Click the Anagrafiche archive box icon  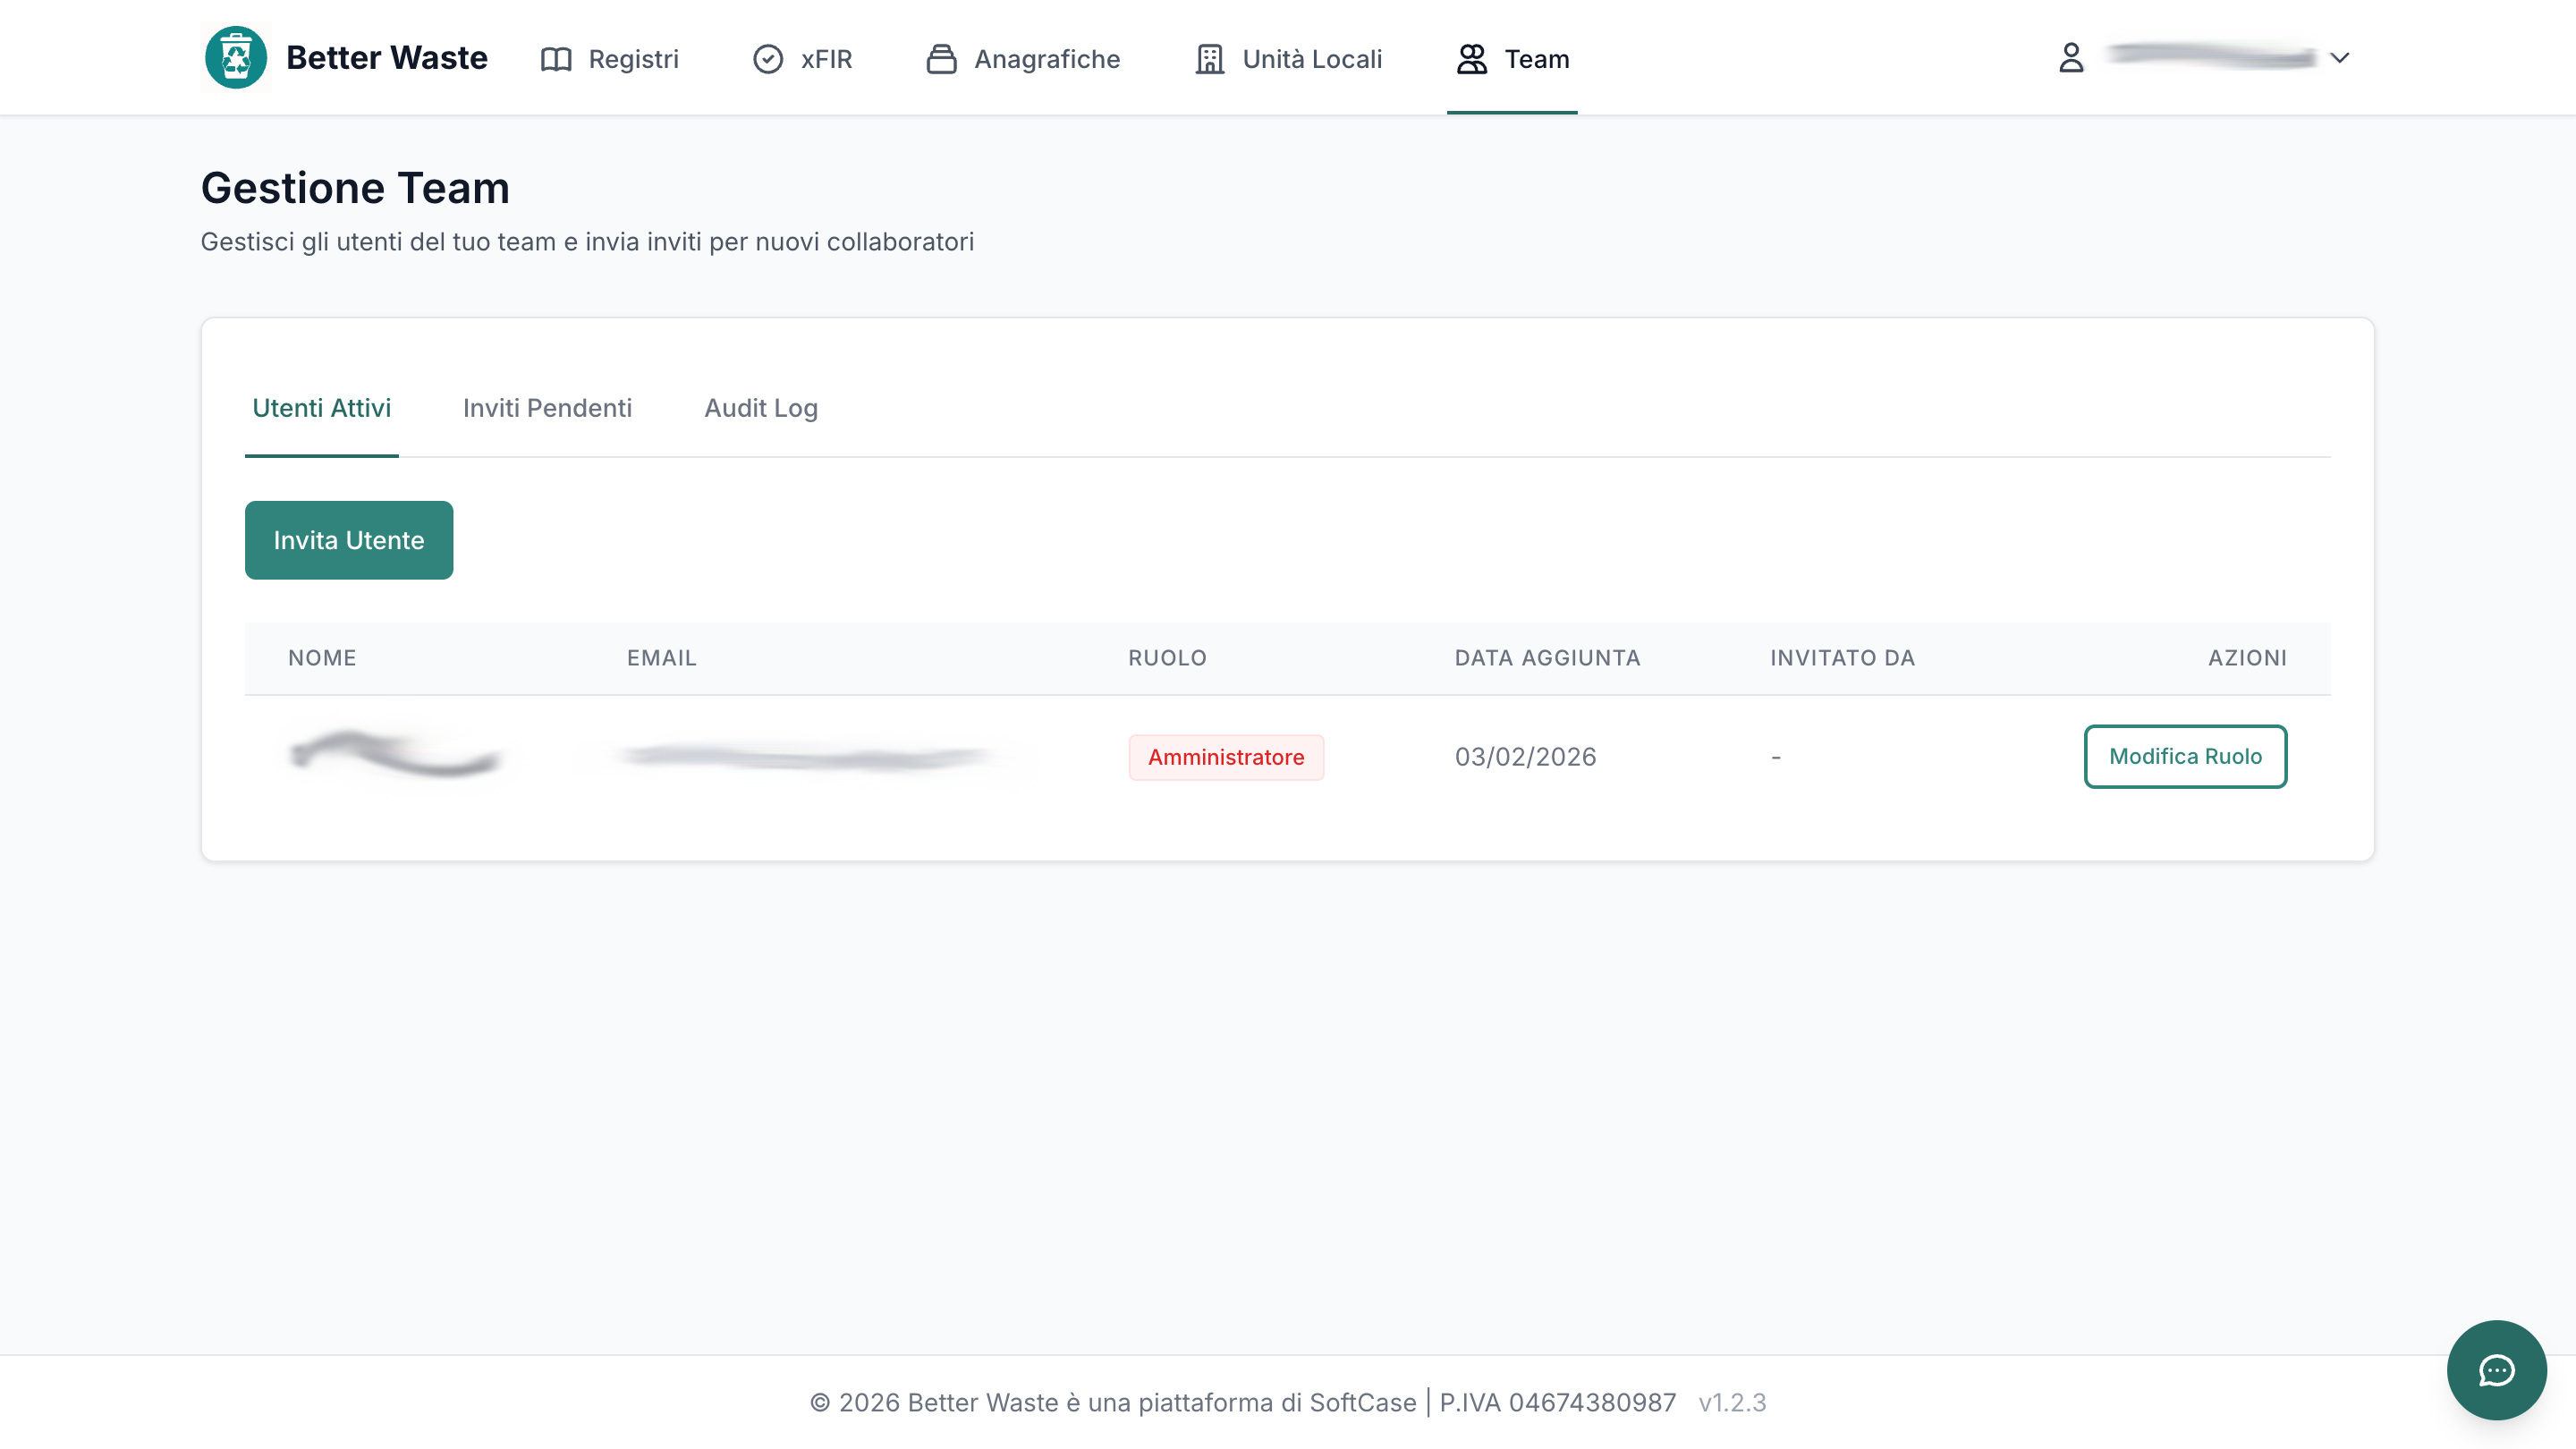941,59
